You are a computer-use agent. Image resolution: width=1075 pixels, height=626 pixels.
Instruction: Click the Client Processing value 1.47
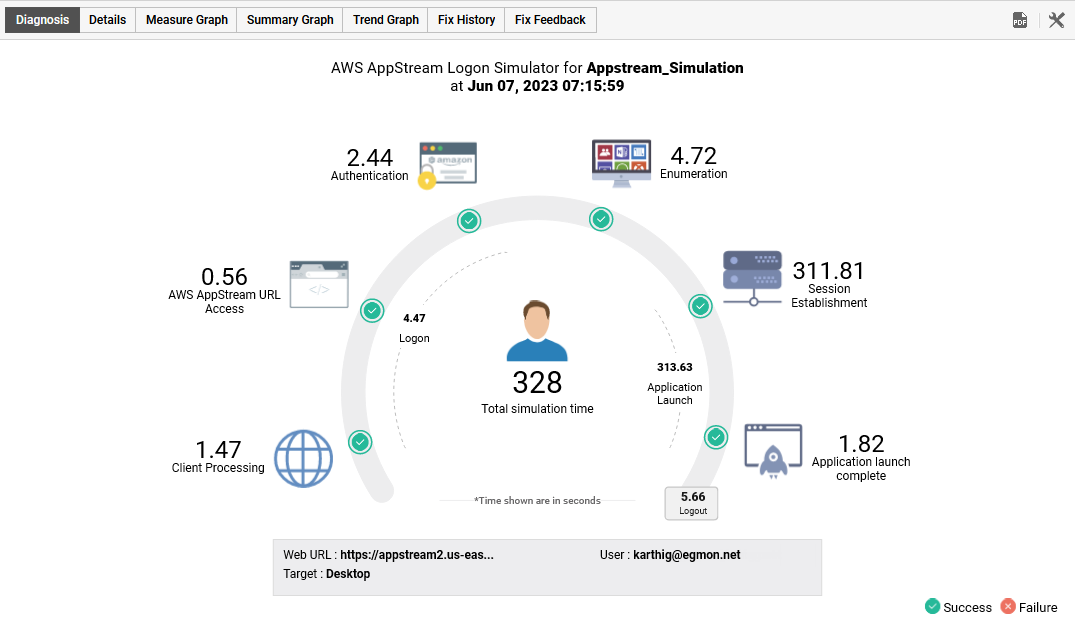coord(218,450)
